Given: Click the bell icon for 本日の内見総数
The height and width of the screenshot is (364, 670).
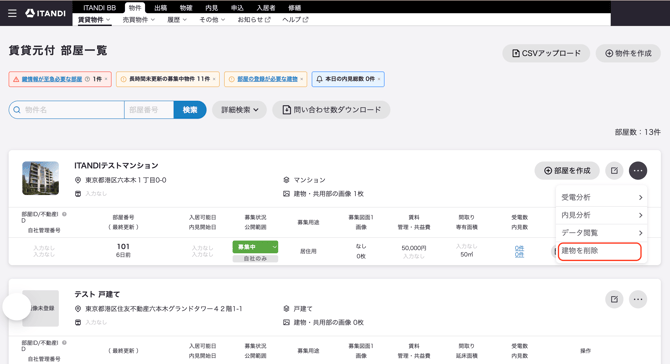Looking at the screenshot, I should tap(319, 79).
